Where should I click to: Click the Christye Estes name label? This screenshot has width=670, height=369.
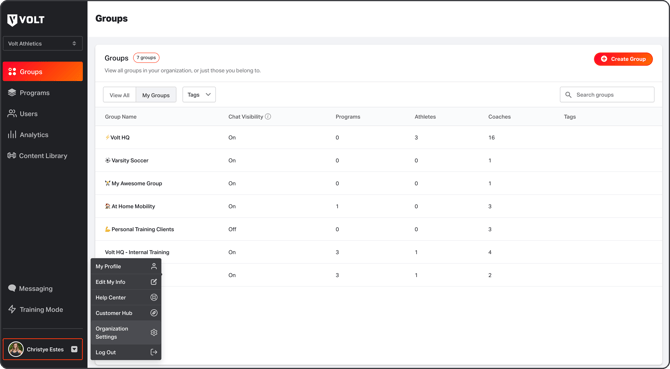click(45, 349)
